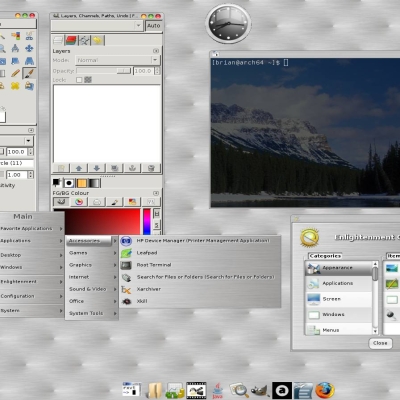Open HP Device Manager menu entry
The width and height of the screenshot is (400, 400).
coord(200,241)
